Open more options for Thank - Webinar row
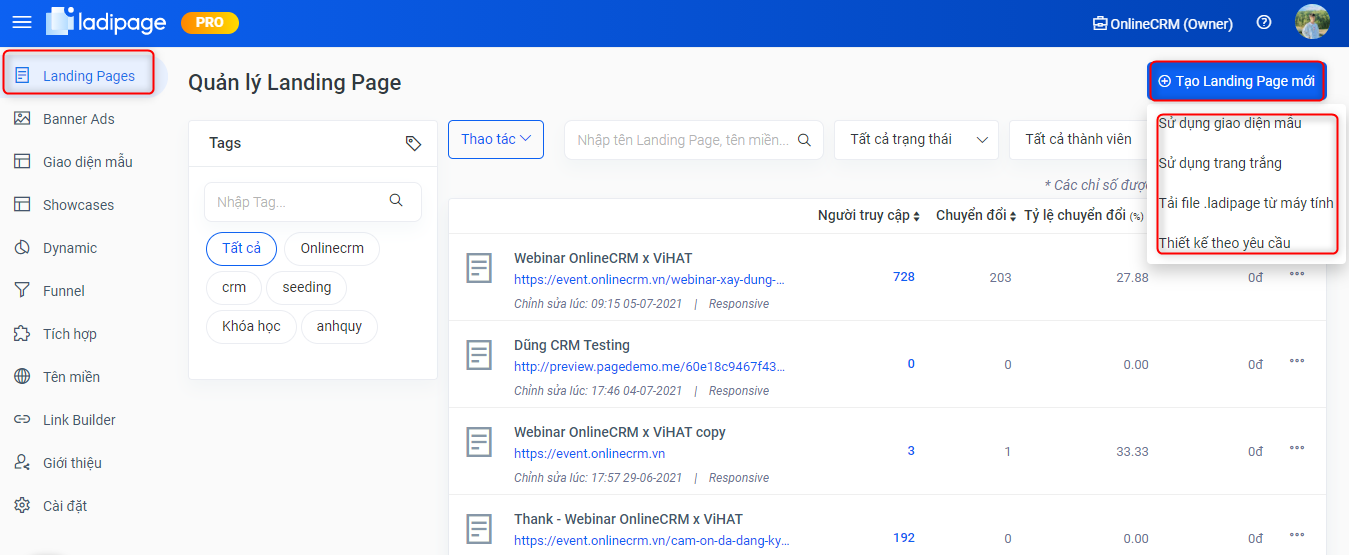This screenshot has height=555, width=1349. click(1297, 535)
